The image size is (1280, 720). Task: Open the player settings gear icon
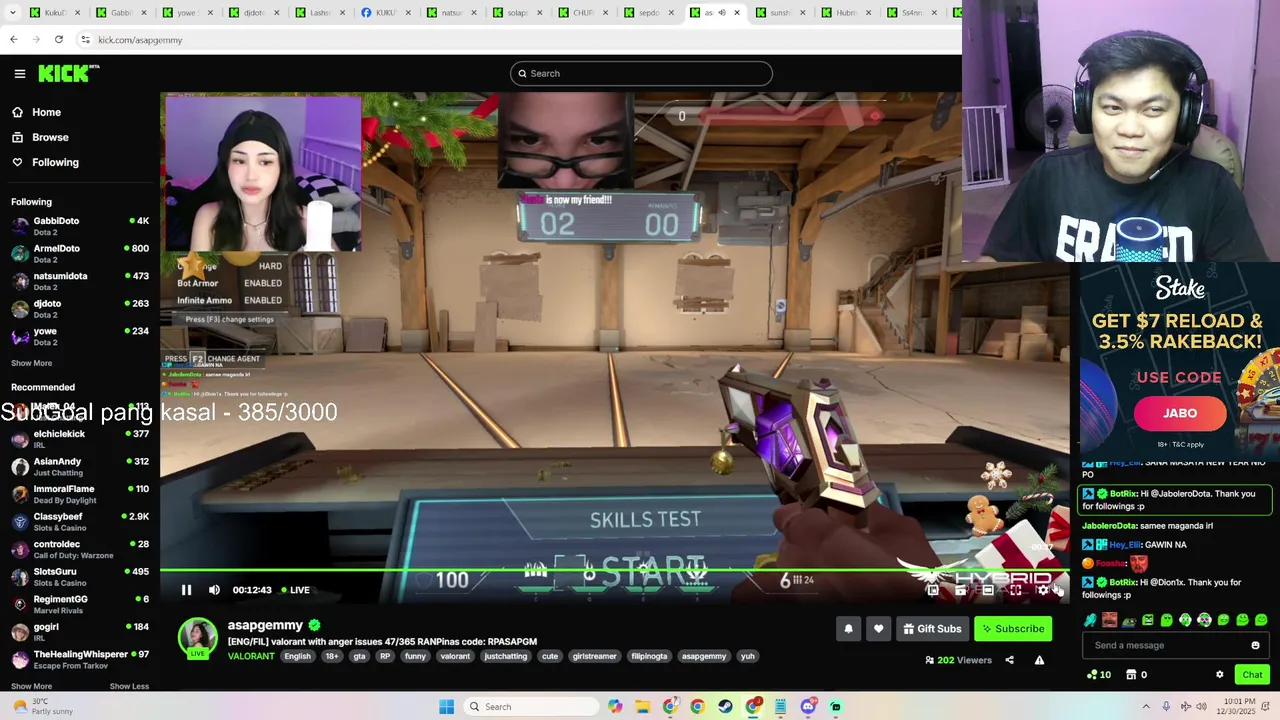pyautogui.click(x=1043, y=590)
